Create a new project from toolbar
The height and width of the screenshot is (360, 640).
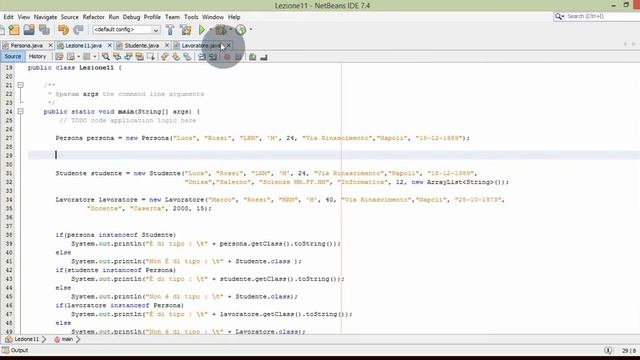point(14,30)
